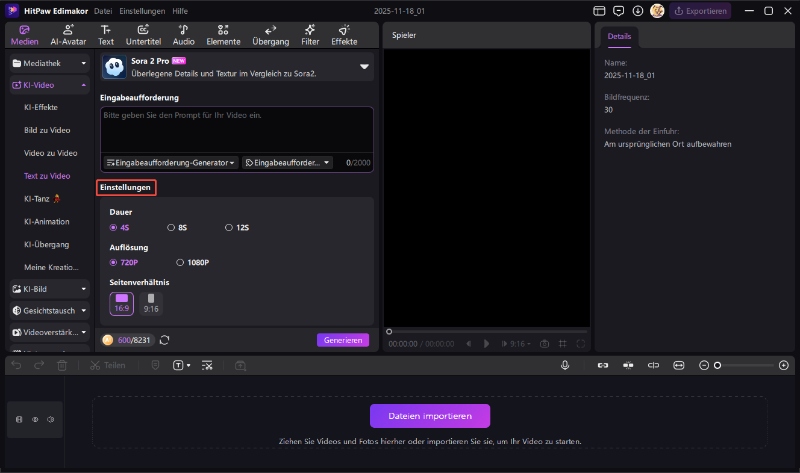Click the marker shield icon in timeline toolbar
800x473 pixels.
[x=156, y=365]
